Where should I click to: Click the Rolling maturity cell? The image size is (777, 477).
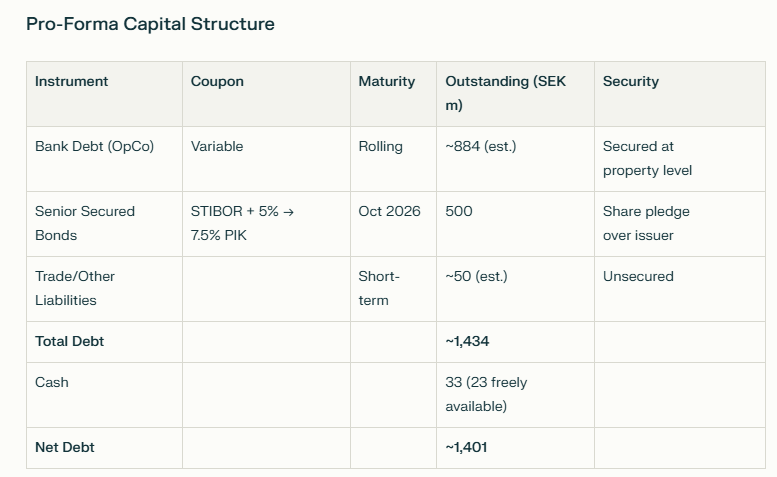coord(380,146)
